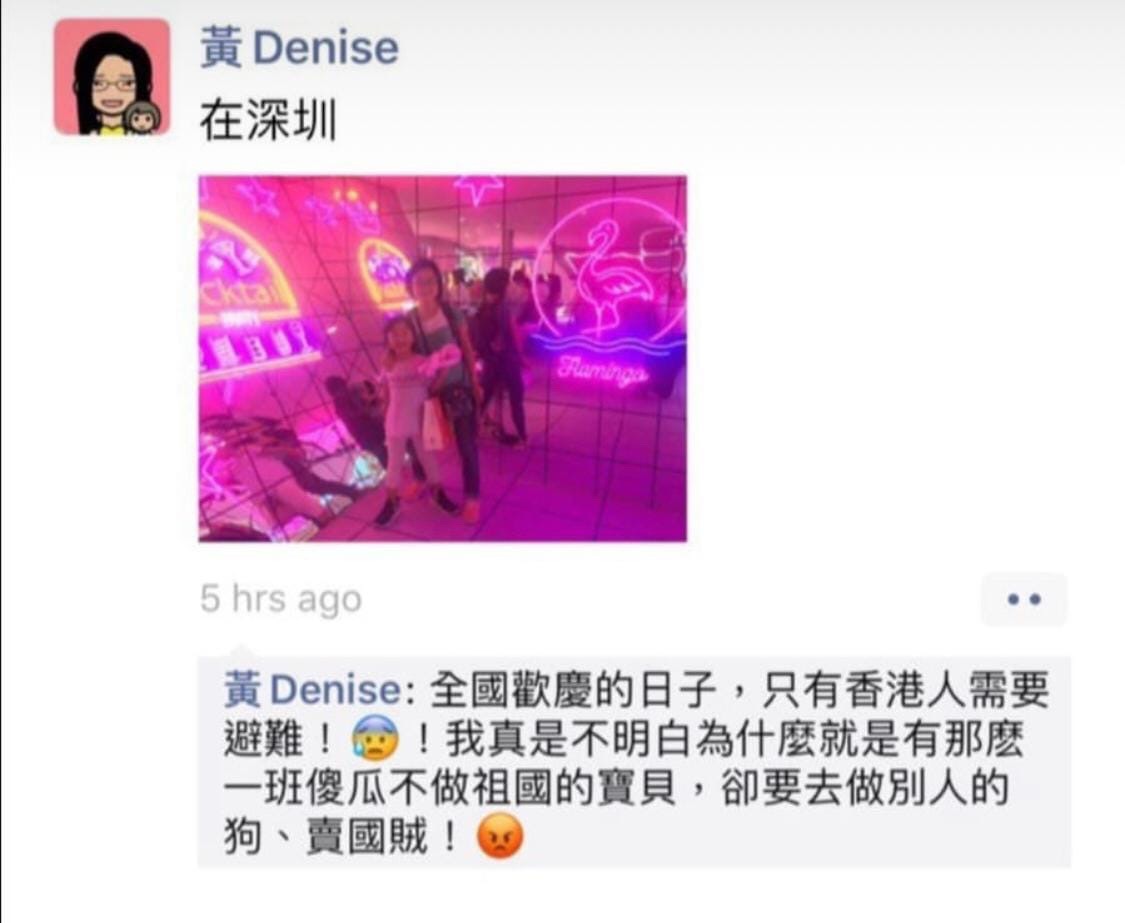This screenshot has height=923, width=1125.
Task: Click the neon star at photo top
Action: click(476, 188)
